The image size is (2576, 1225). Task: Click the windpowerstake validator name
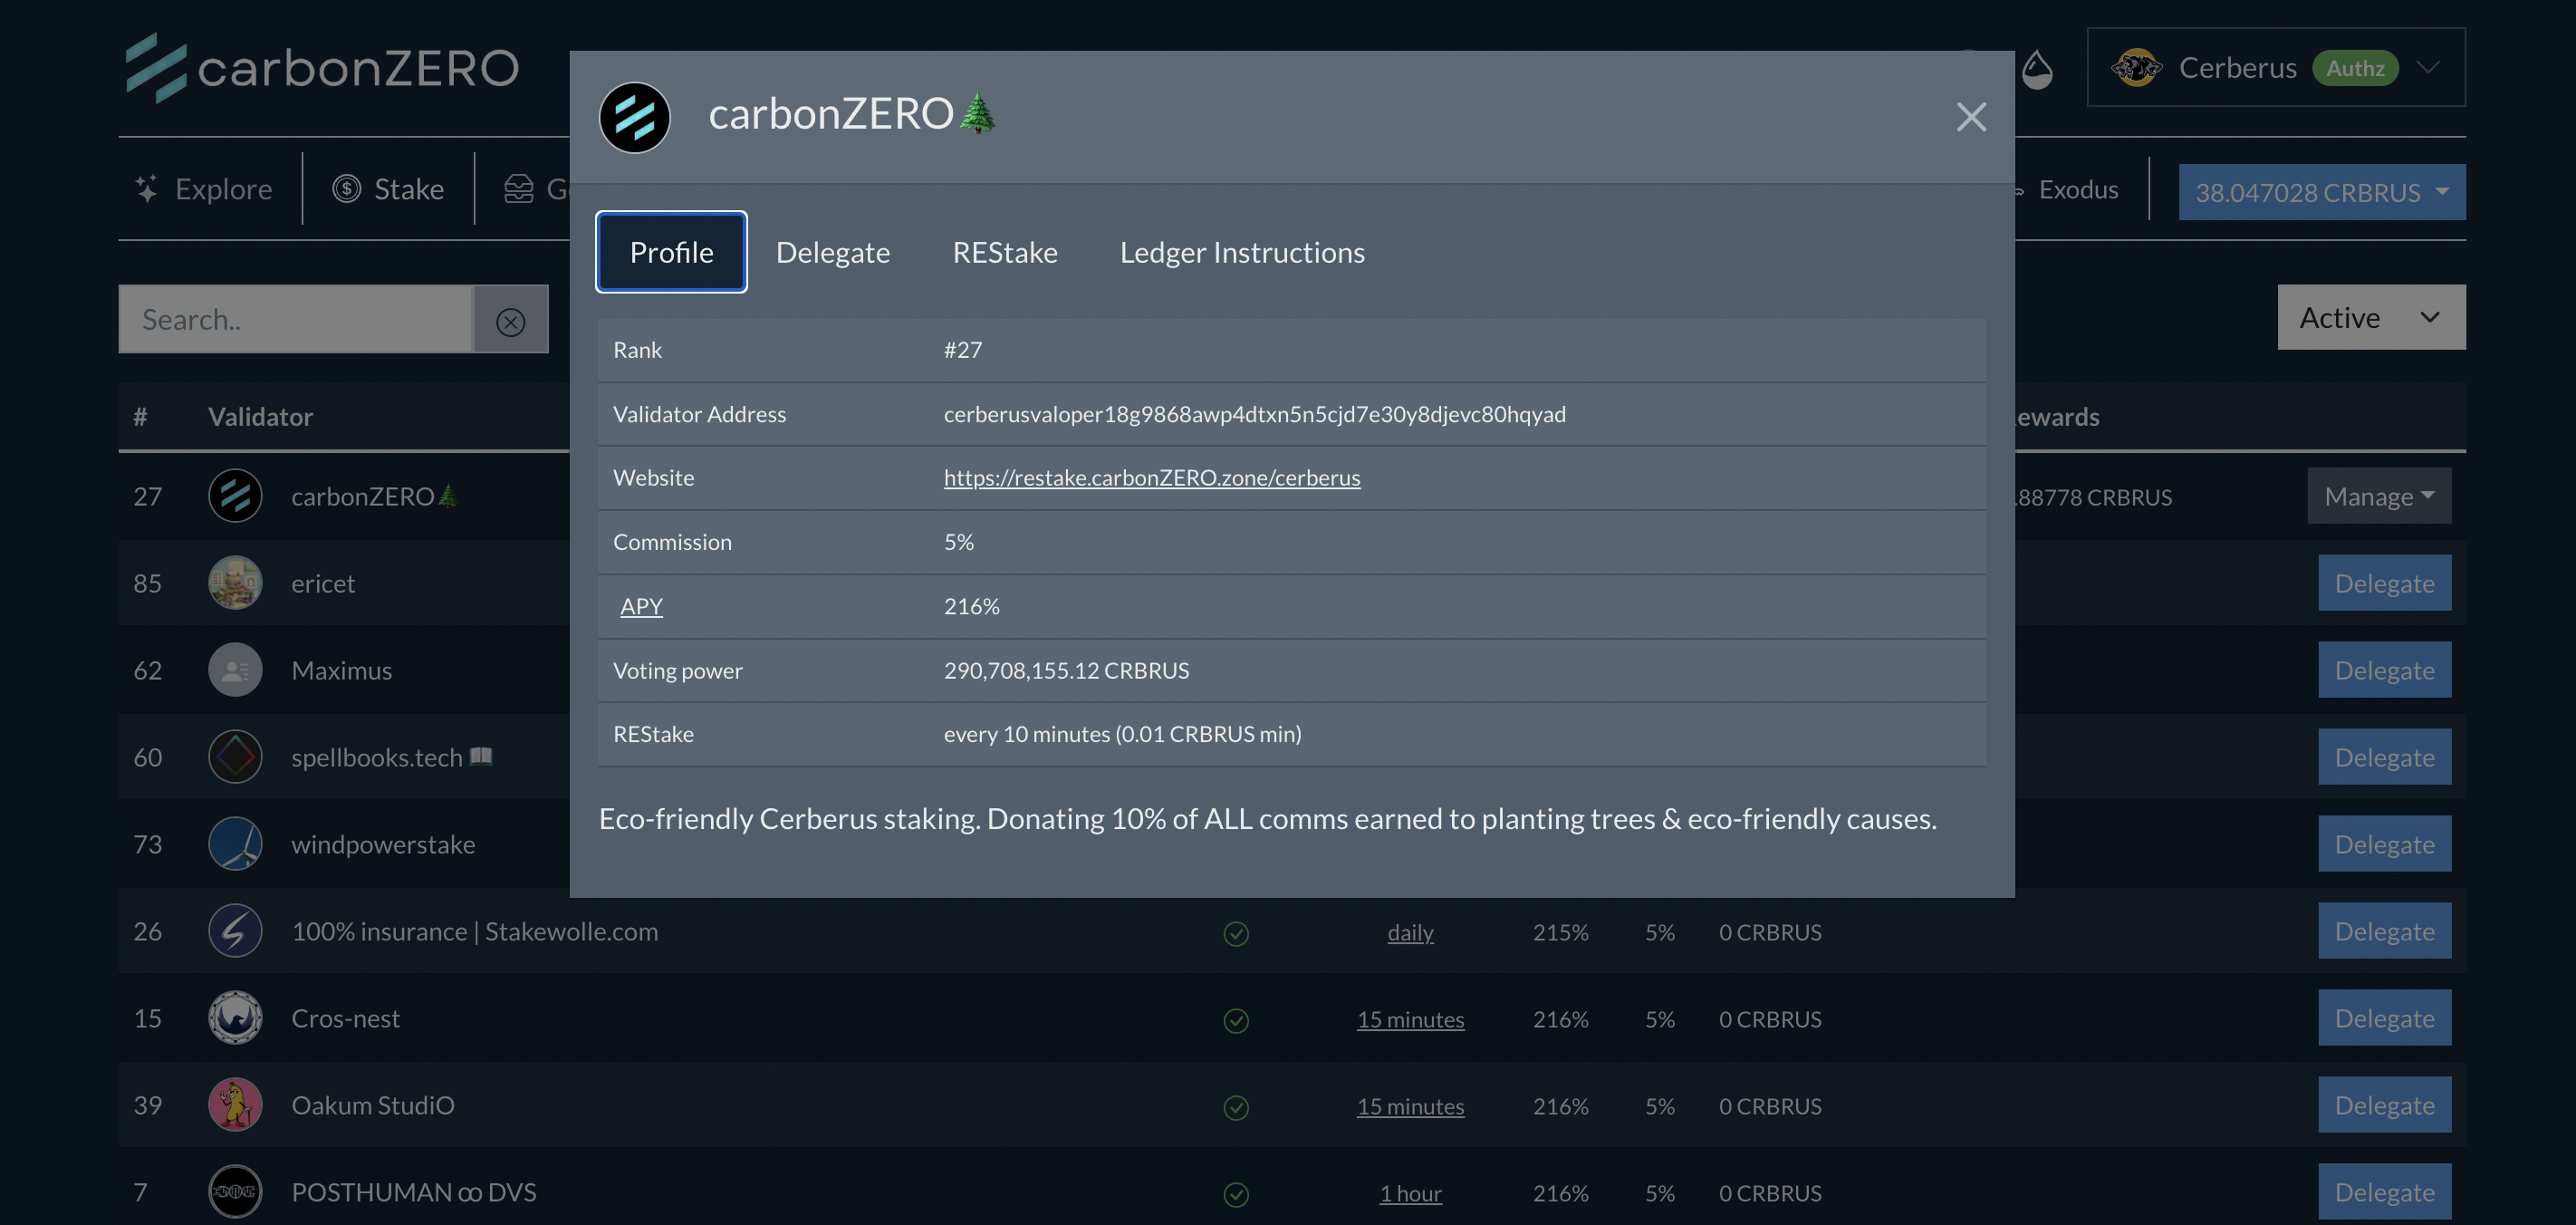coord(383,844)
